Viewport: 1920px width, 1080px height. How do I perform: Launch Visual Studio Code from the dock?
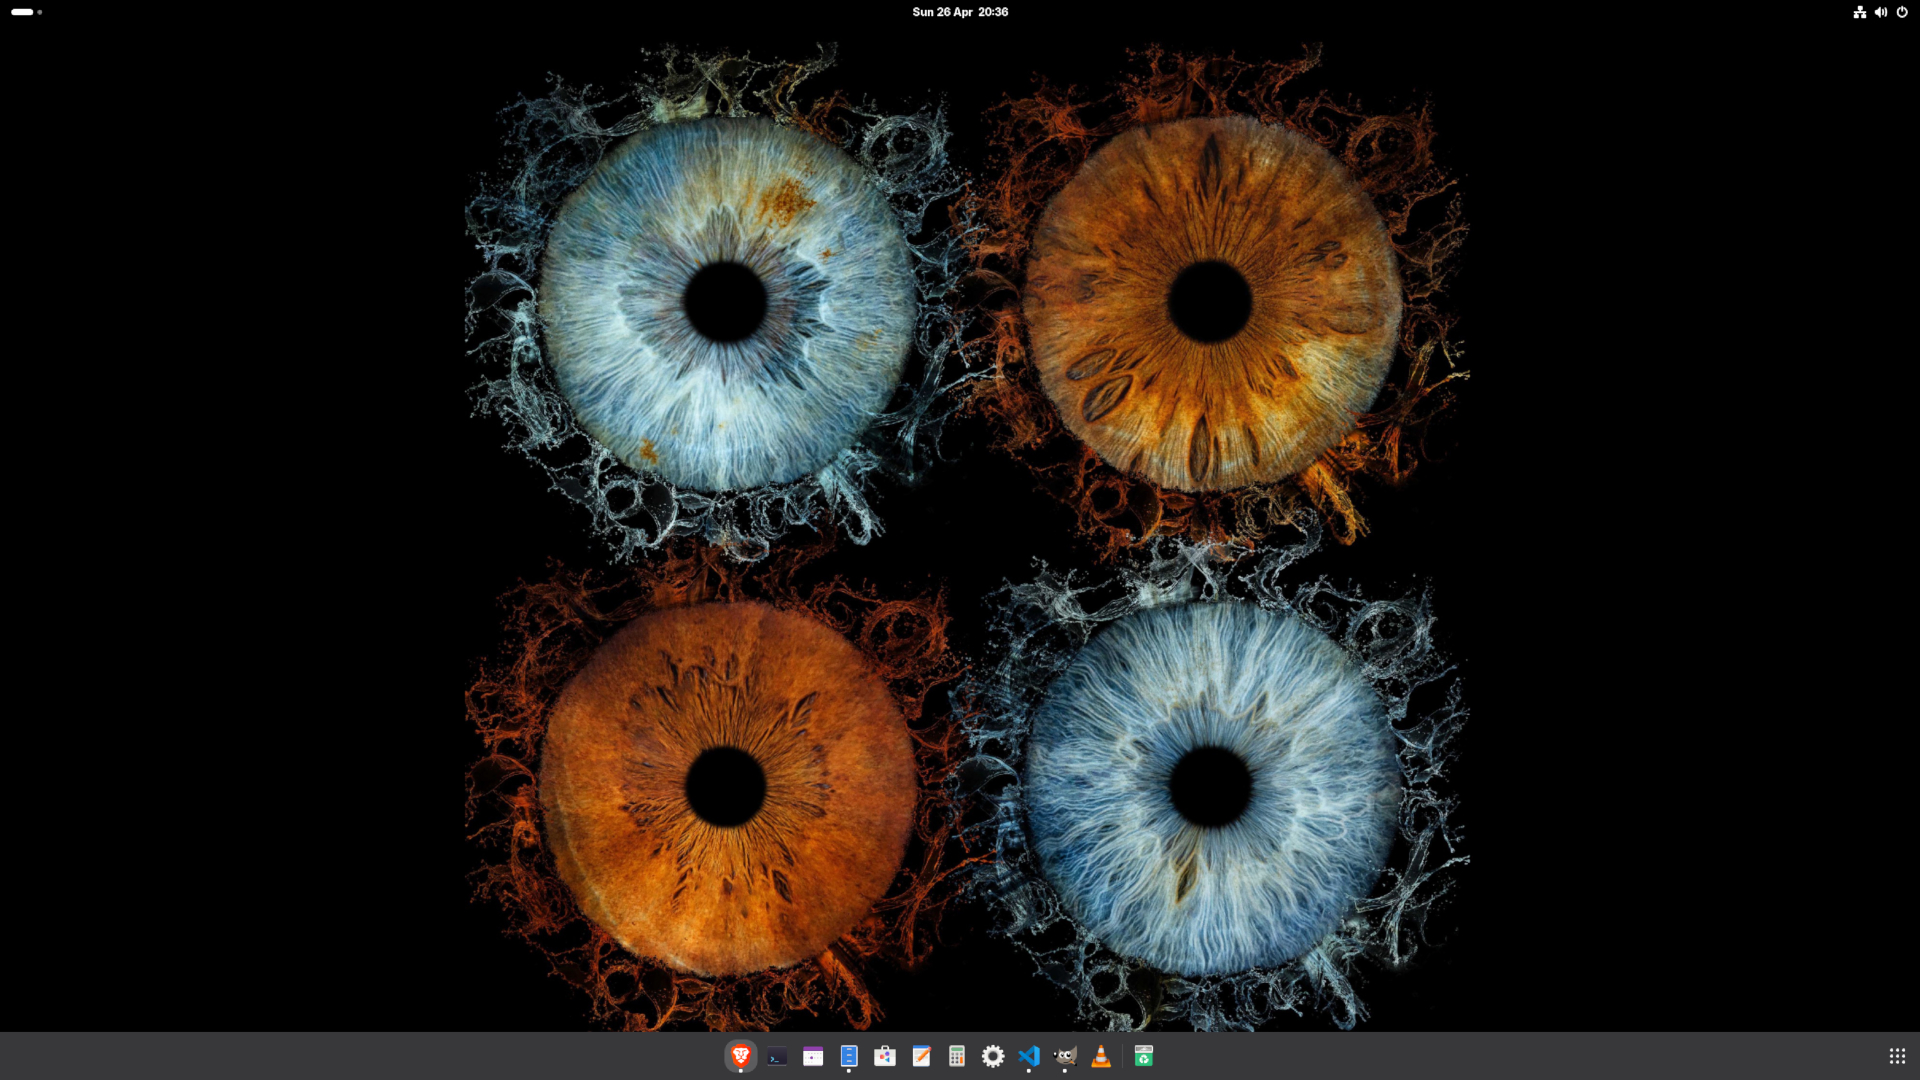point(1029,1056)
